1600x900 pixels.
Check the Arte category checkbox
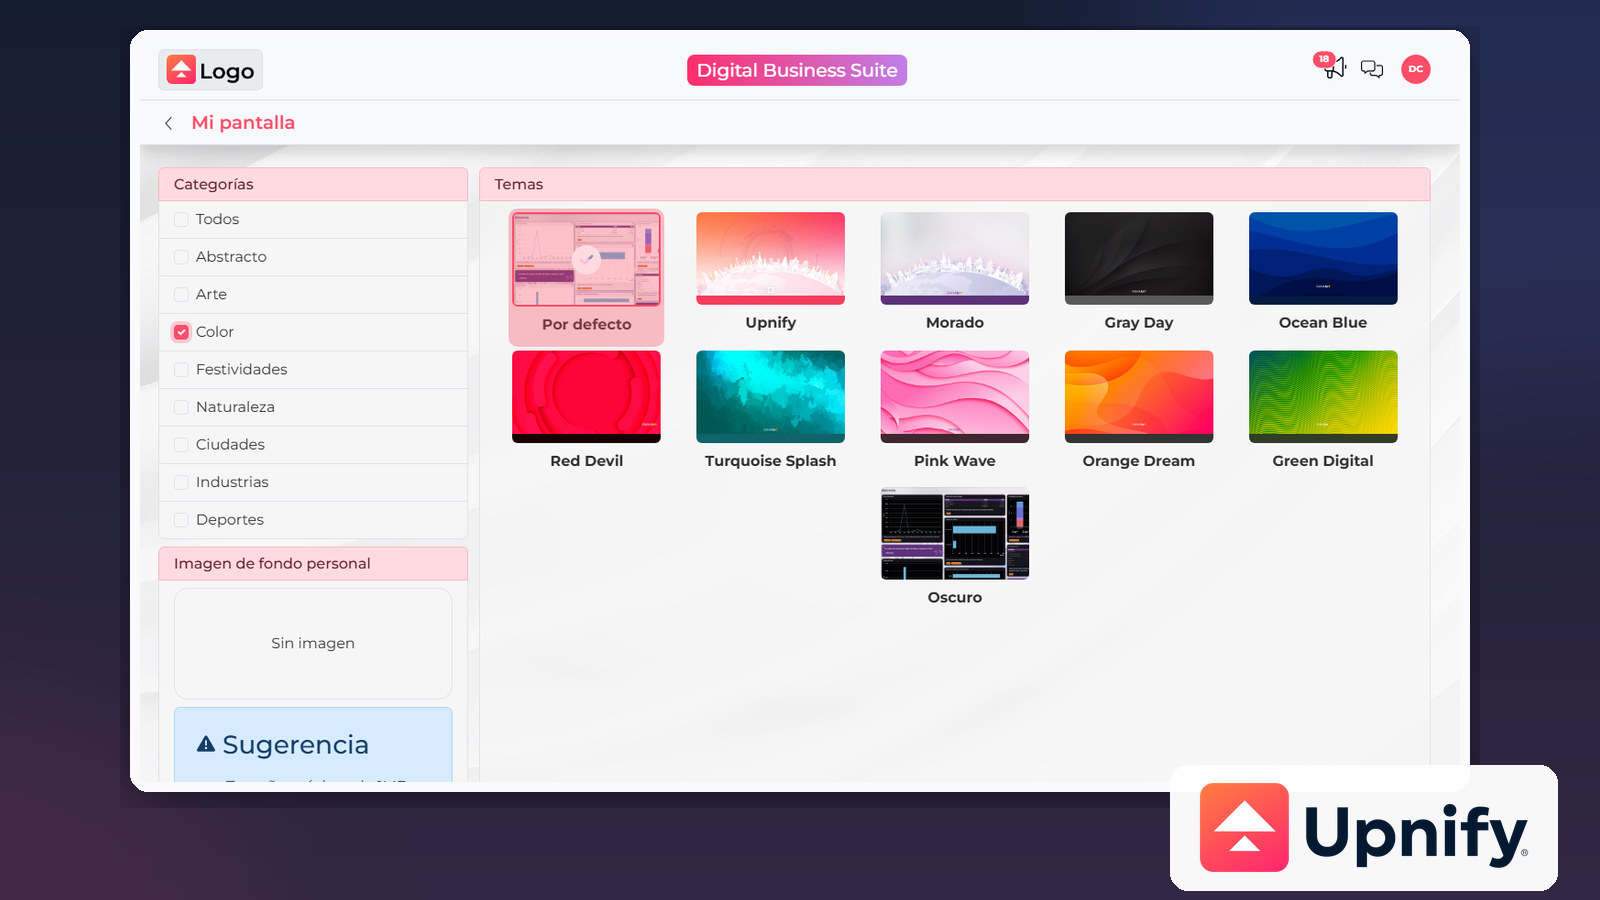[181, 294]
